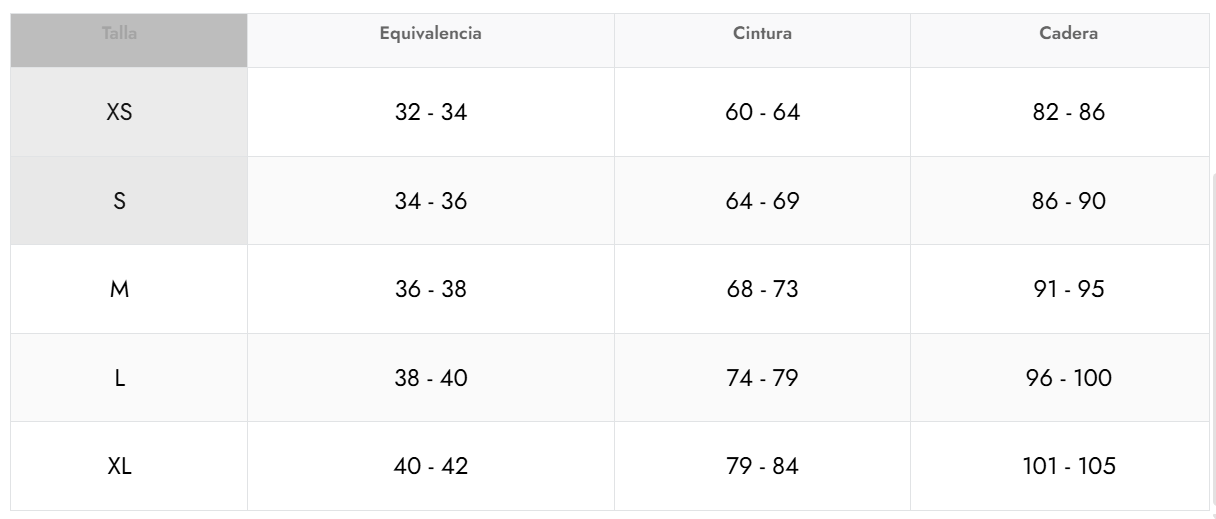The width and height of the screenshot is (1216, 519).
Task: Click the 64 - 69 cintura cell
Action: point(762,201)
